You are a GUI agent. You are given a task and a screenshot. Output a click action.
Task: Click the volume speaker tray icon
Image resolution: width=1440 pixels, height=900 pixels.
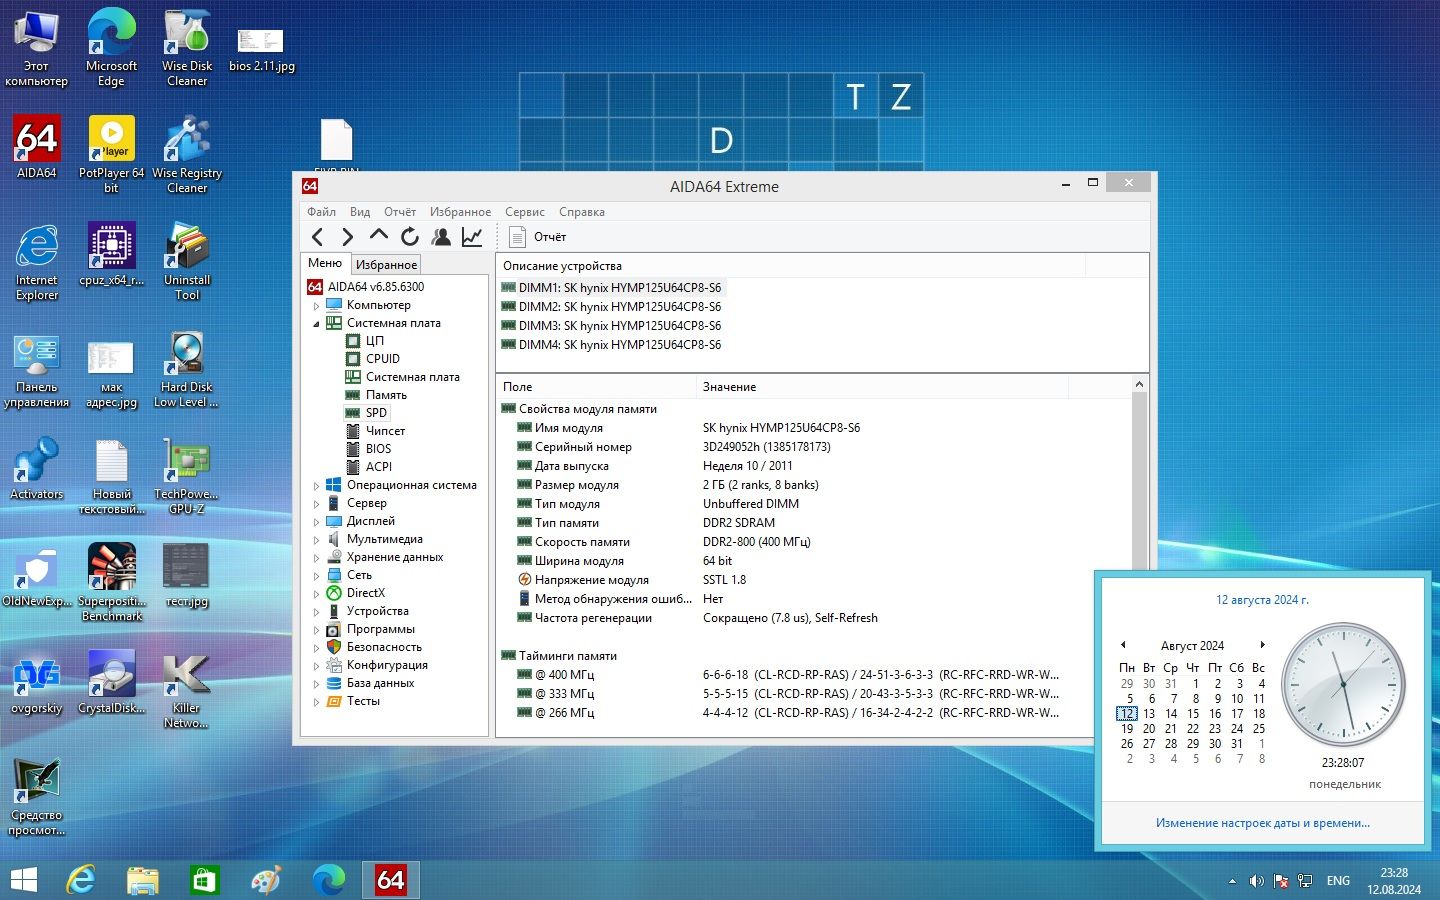pos(1256,881)
